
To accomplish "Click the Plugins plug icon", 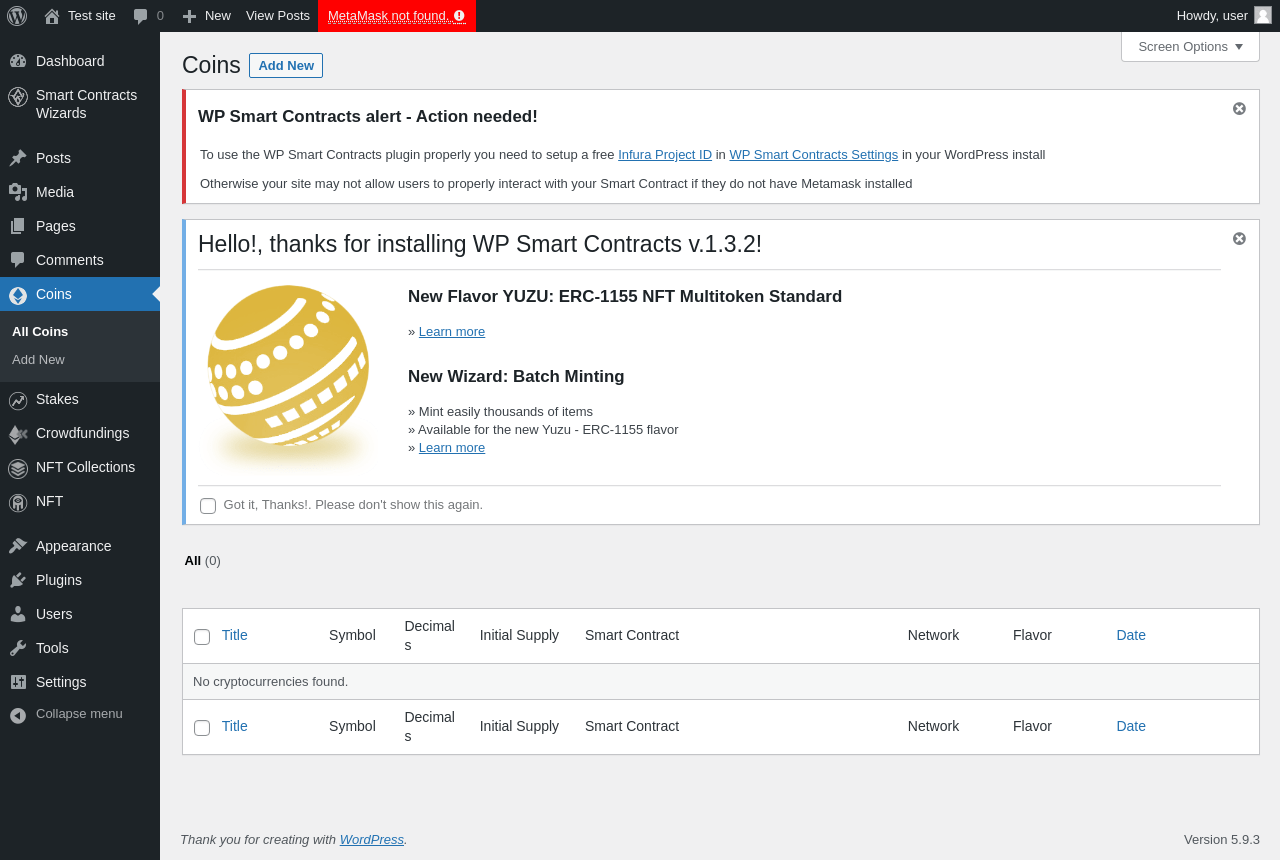I will point(18,580).
